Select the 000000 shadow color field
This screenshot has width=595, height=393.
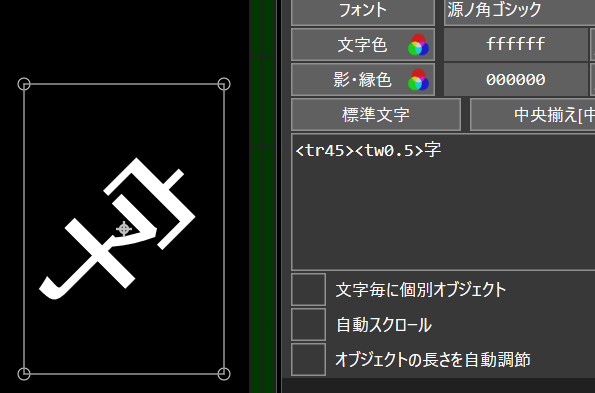pyautogui.click(x=516, y=79)
